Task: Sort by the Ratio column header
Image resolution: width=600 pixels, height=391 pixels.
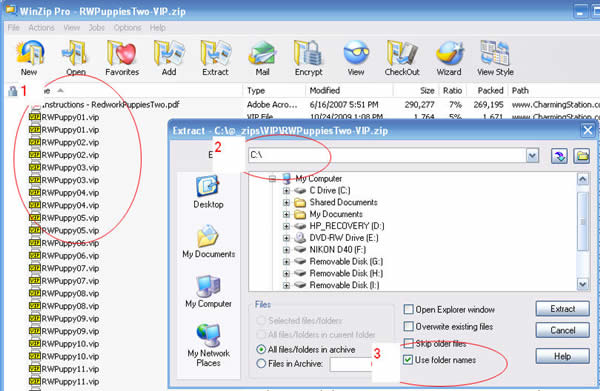Action: tap(452, 91)
